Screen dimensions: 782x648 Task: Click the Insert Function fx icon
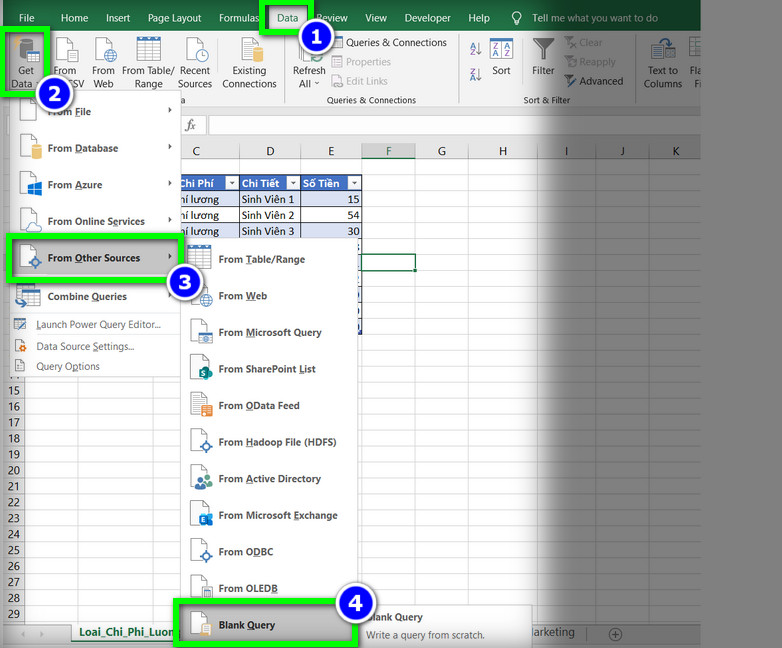pos(191,125)
